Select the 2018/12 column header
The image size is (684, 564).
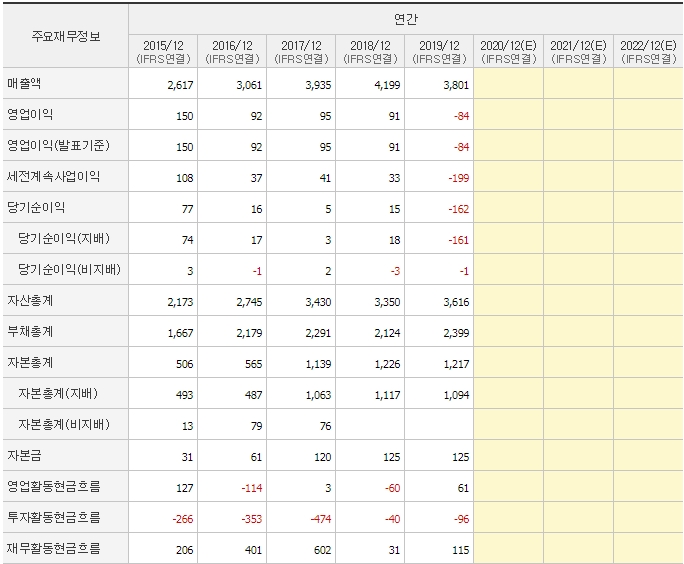[370, 51]
